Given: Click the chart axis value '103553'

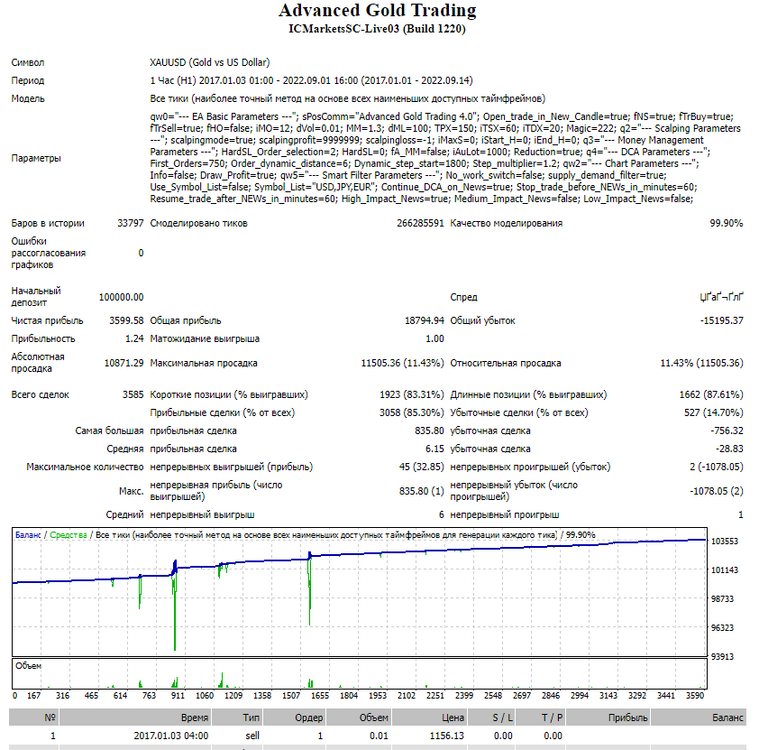Looking at the screenshot, I should point(725,541).
